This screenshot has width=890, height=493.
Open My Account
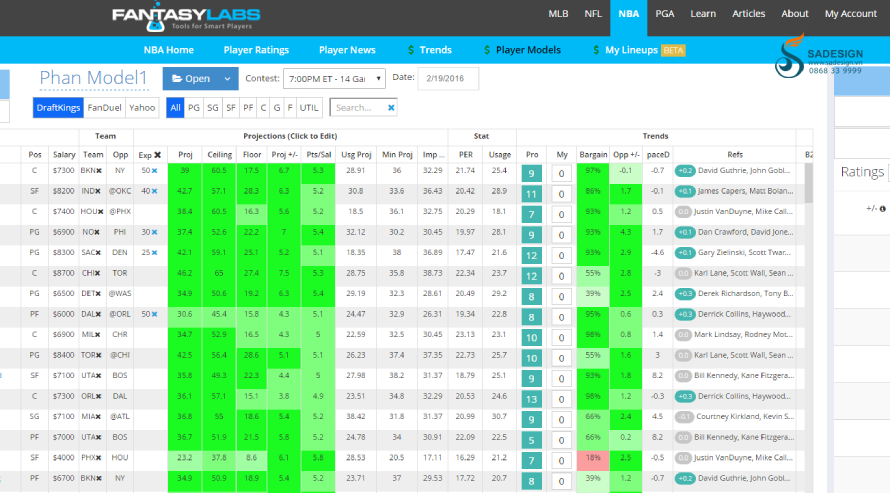pyautogui.click(x=850, y=14)
